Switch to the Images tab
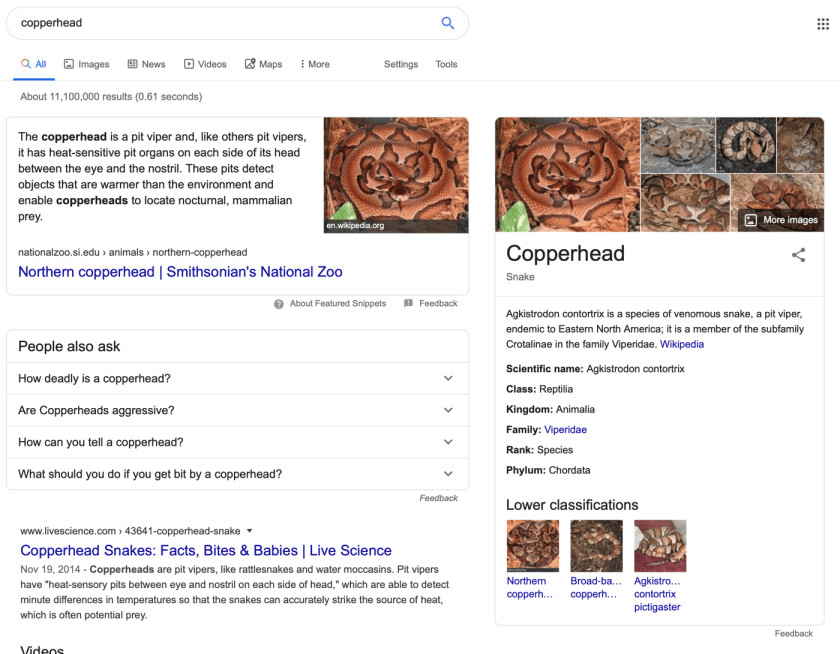840x654 pixels. [x=86, y=64]
